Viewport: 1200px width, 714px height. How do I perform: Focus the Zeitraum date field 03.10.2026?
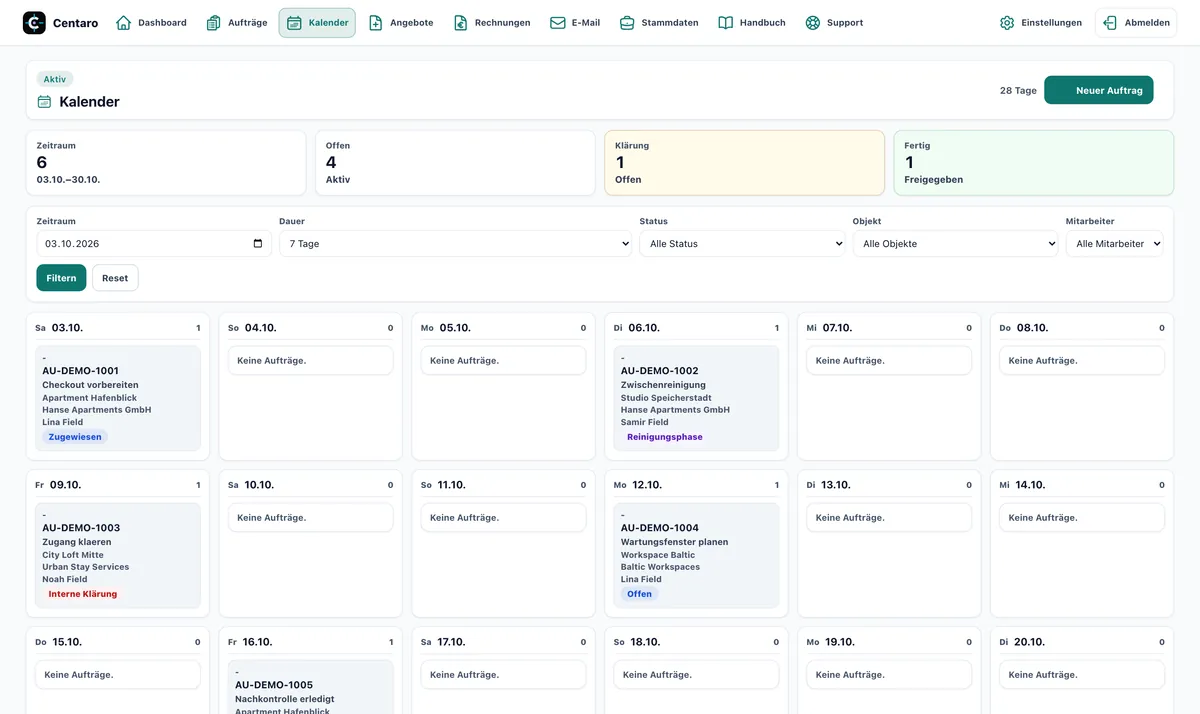pos(154,244)
